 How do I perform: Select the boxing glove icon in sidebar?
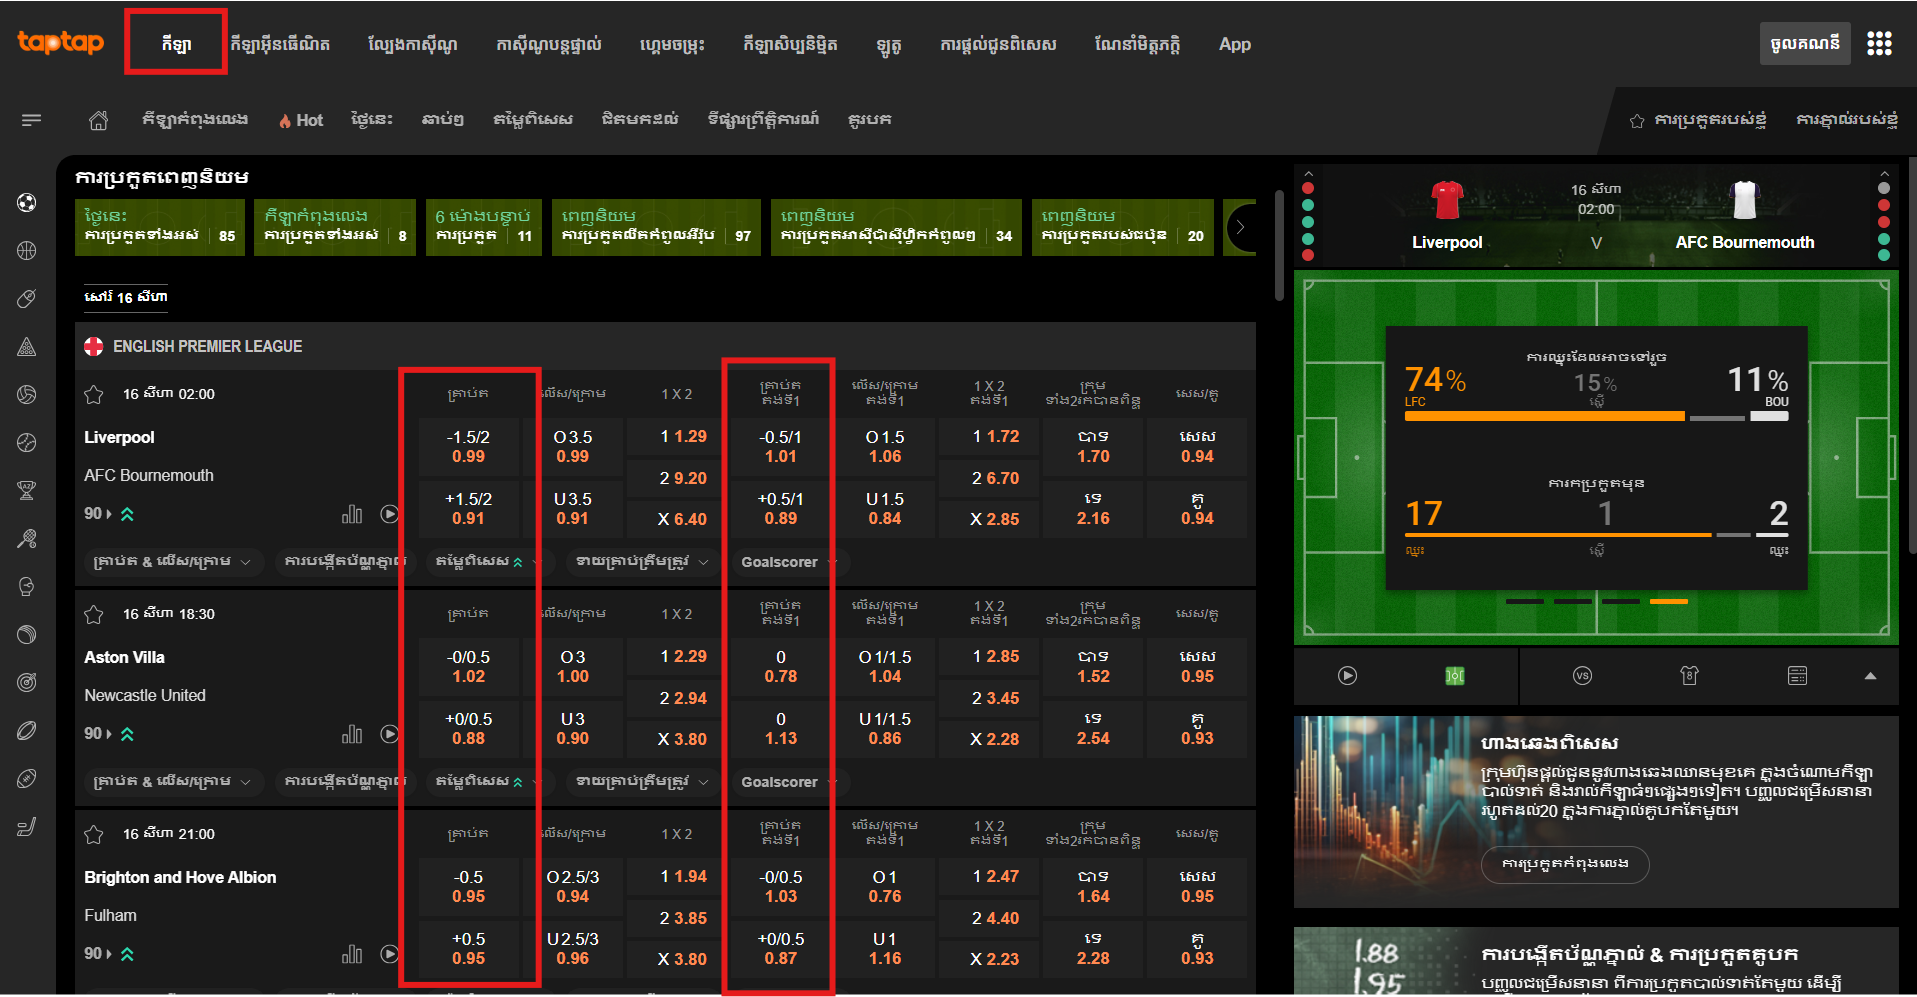click(27, 587)
